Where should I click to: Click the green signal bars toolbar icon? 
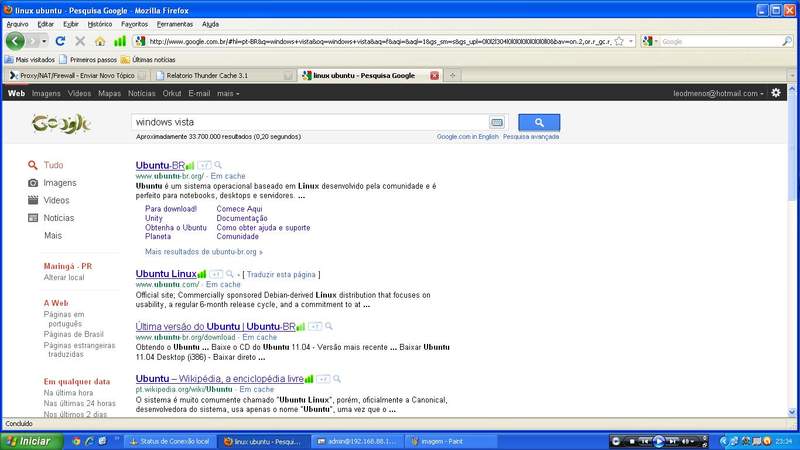pos(119,41)
